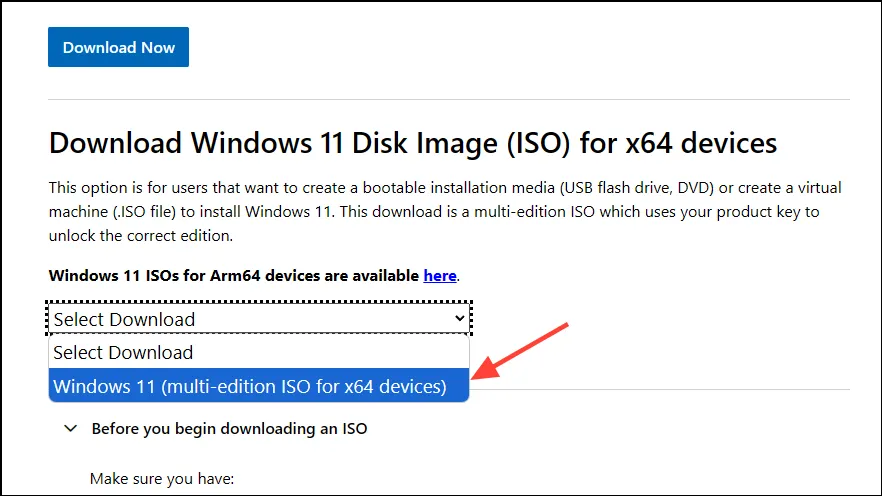This screenshot has width=882, height=496.
Task: Collapse chevron beside "Before you begin downloading"
Action: [x=70, y=429]
